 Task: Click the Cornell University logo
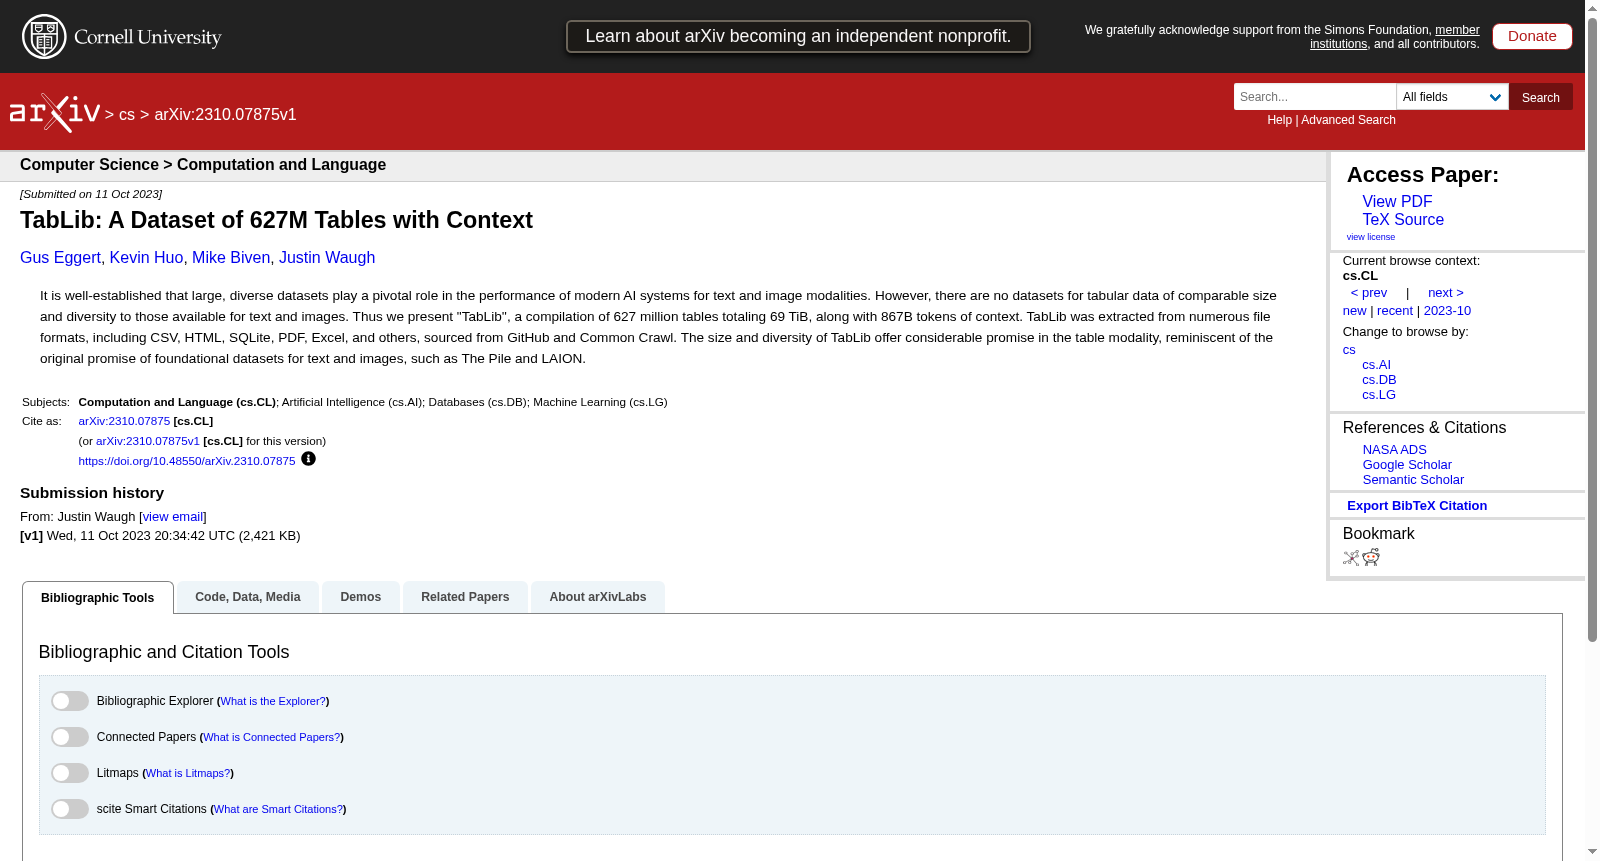click(122, 37)
